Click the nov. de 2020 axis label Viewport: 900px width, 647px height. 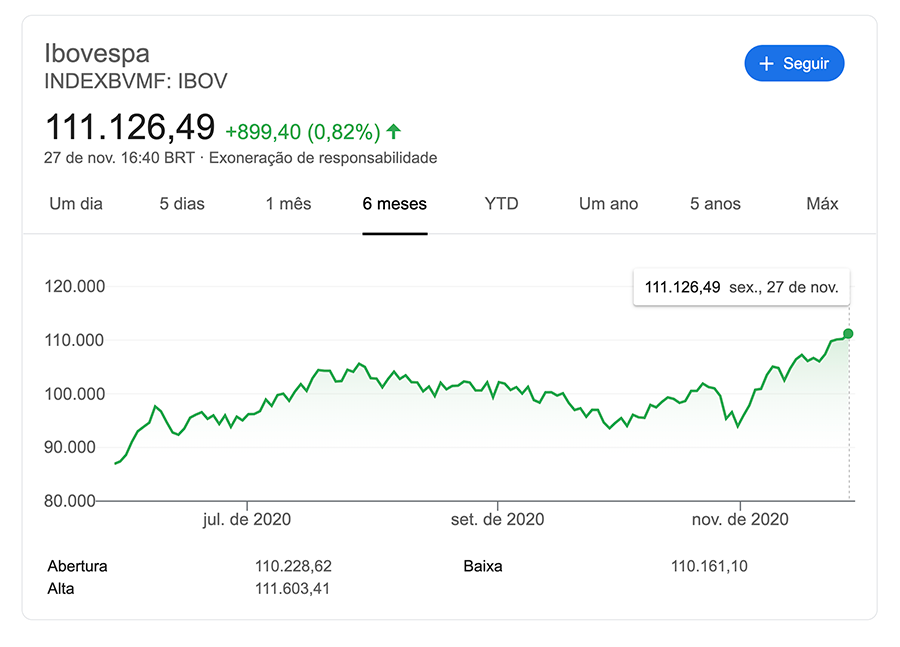pyautogui.click(x=741, y=519)
